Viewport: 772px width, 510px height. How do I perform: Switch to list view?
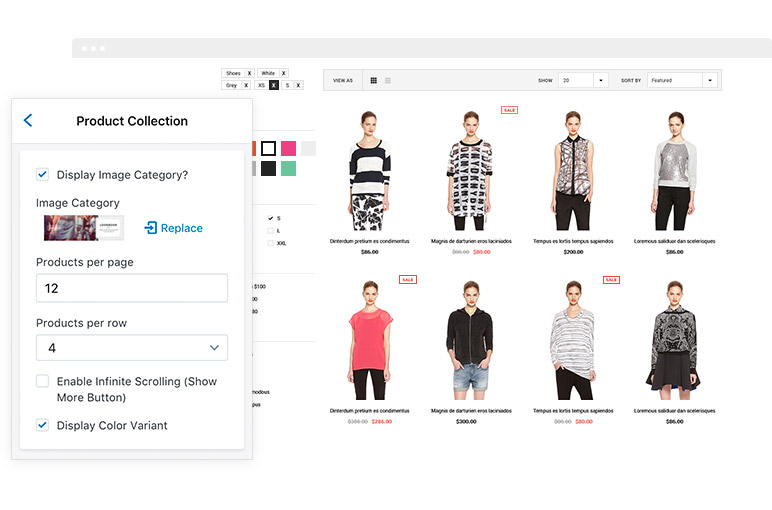point(388,80)
